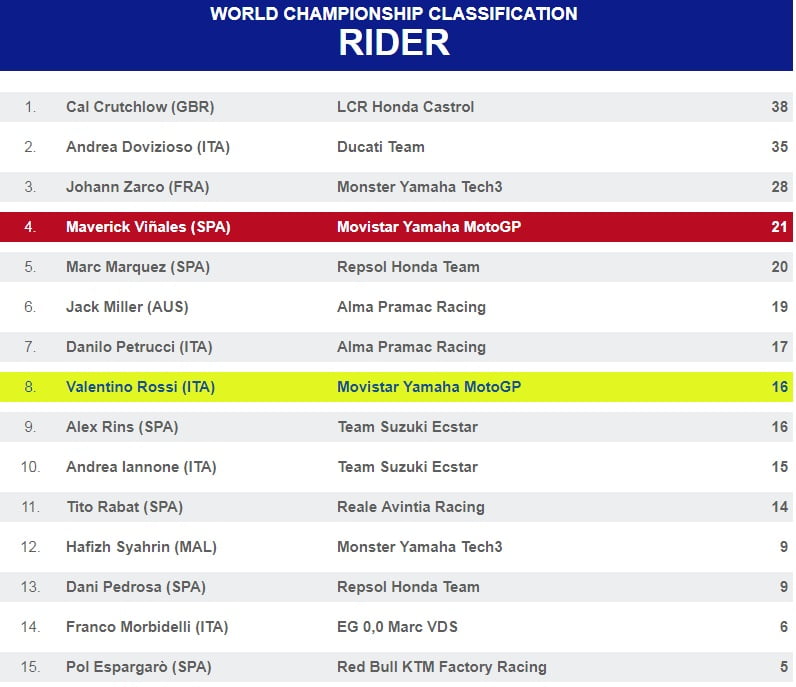Open Pol Espargarò's rider entry
Image resolution: width=796 pixels, height=687 pixels.
click(x=139, y=667)
